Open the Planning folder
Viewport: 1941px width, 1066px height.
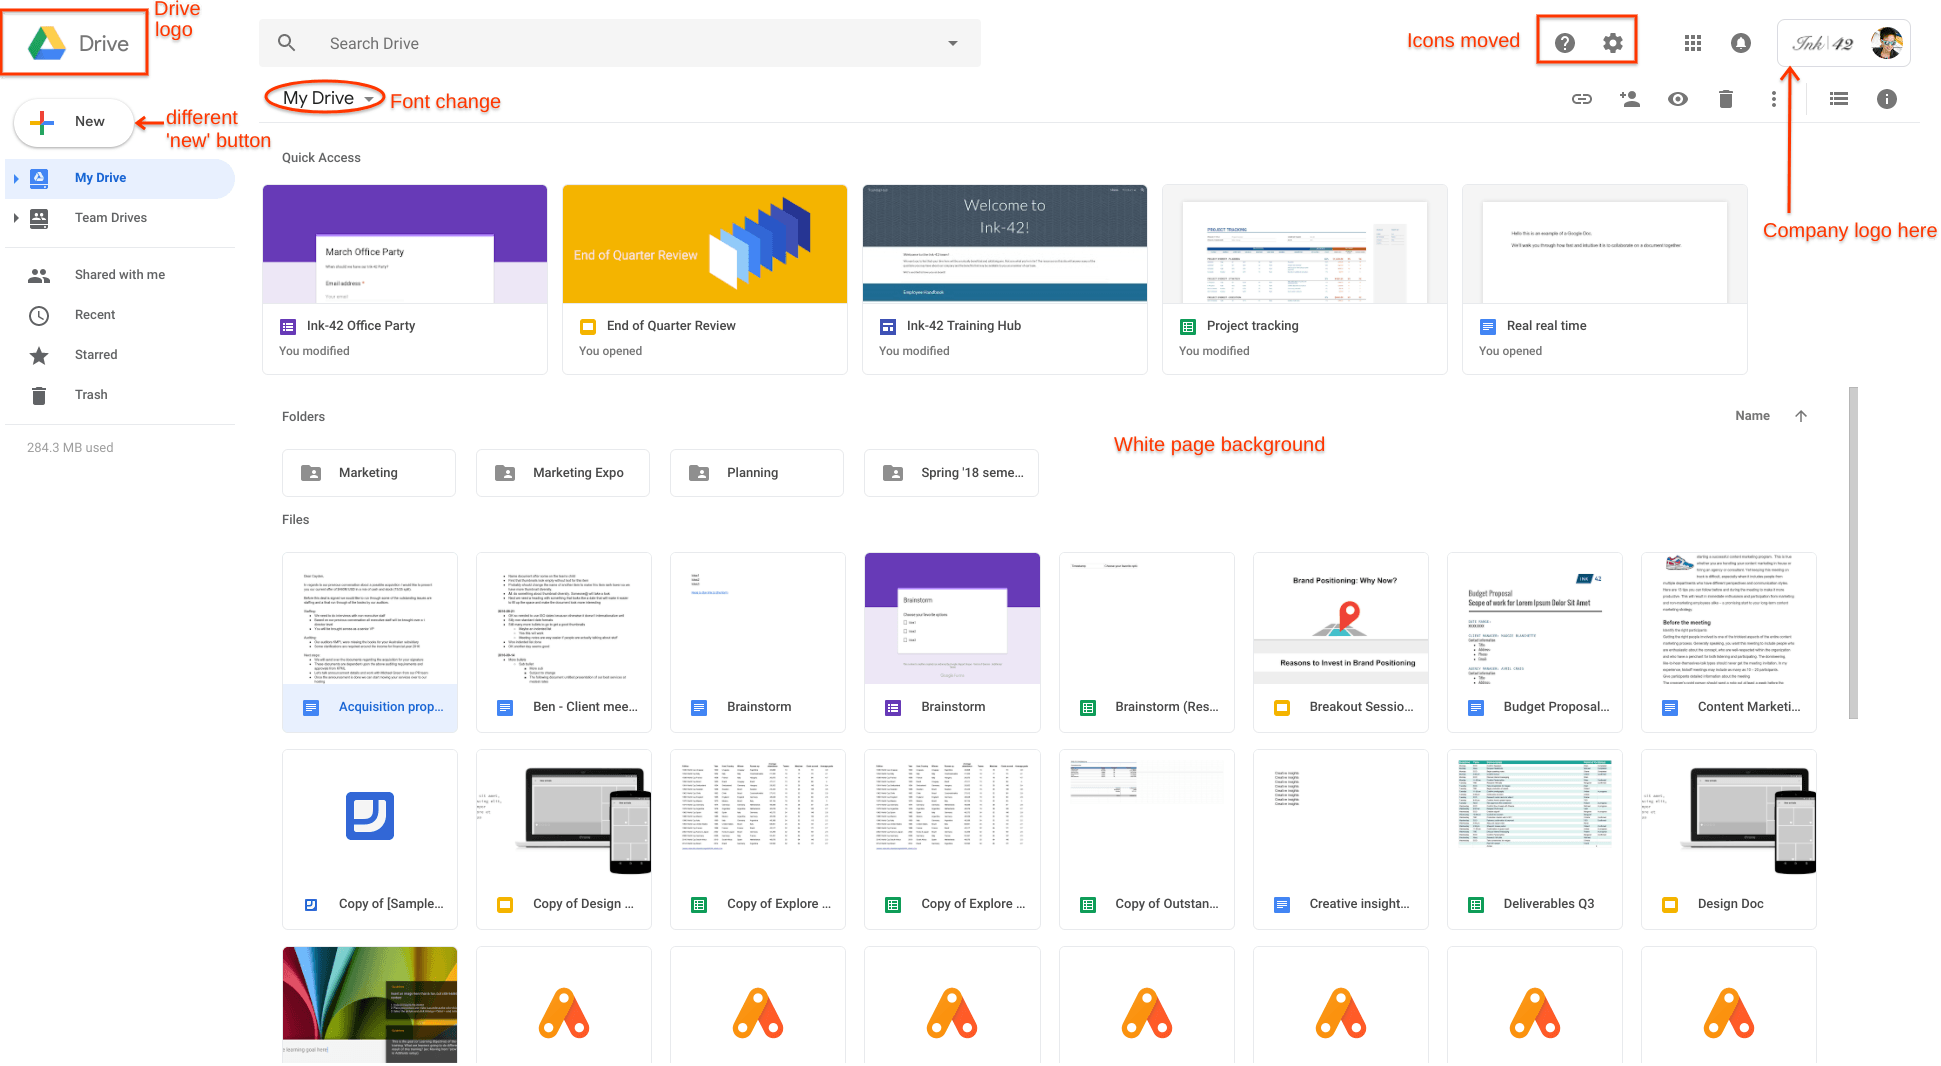757,473
